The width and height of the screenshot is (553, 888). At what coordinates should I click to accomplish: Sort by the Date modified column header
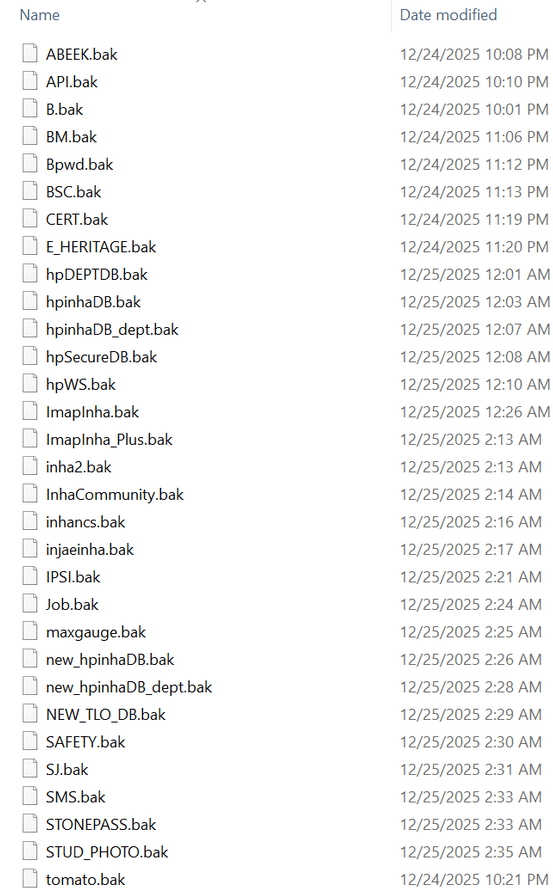[x=448, y=15]
